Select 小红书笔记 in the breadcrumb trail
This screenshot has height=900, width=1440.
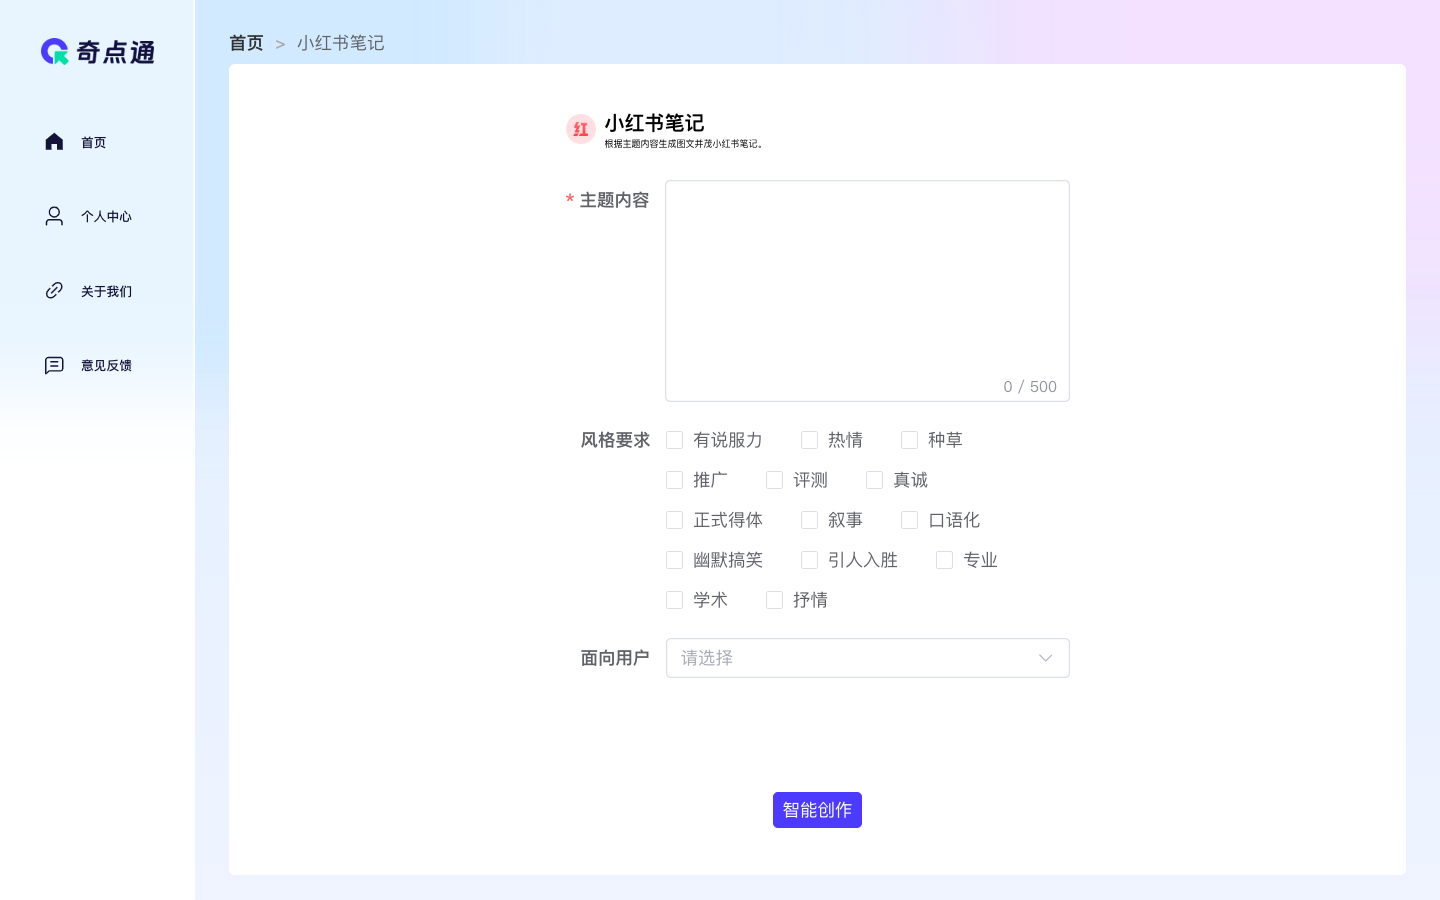point(340,43)
